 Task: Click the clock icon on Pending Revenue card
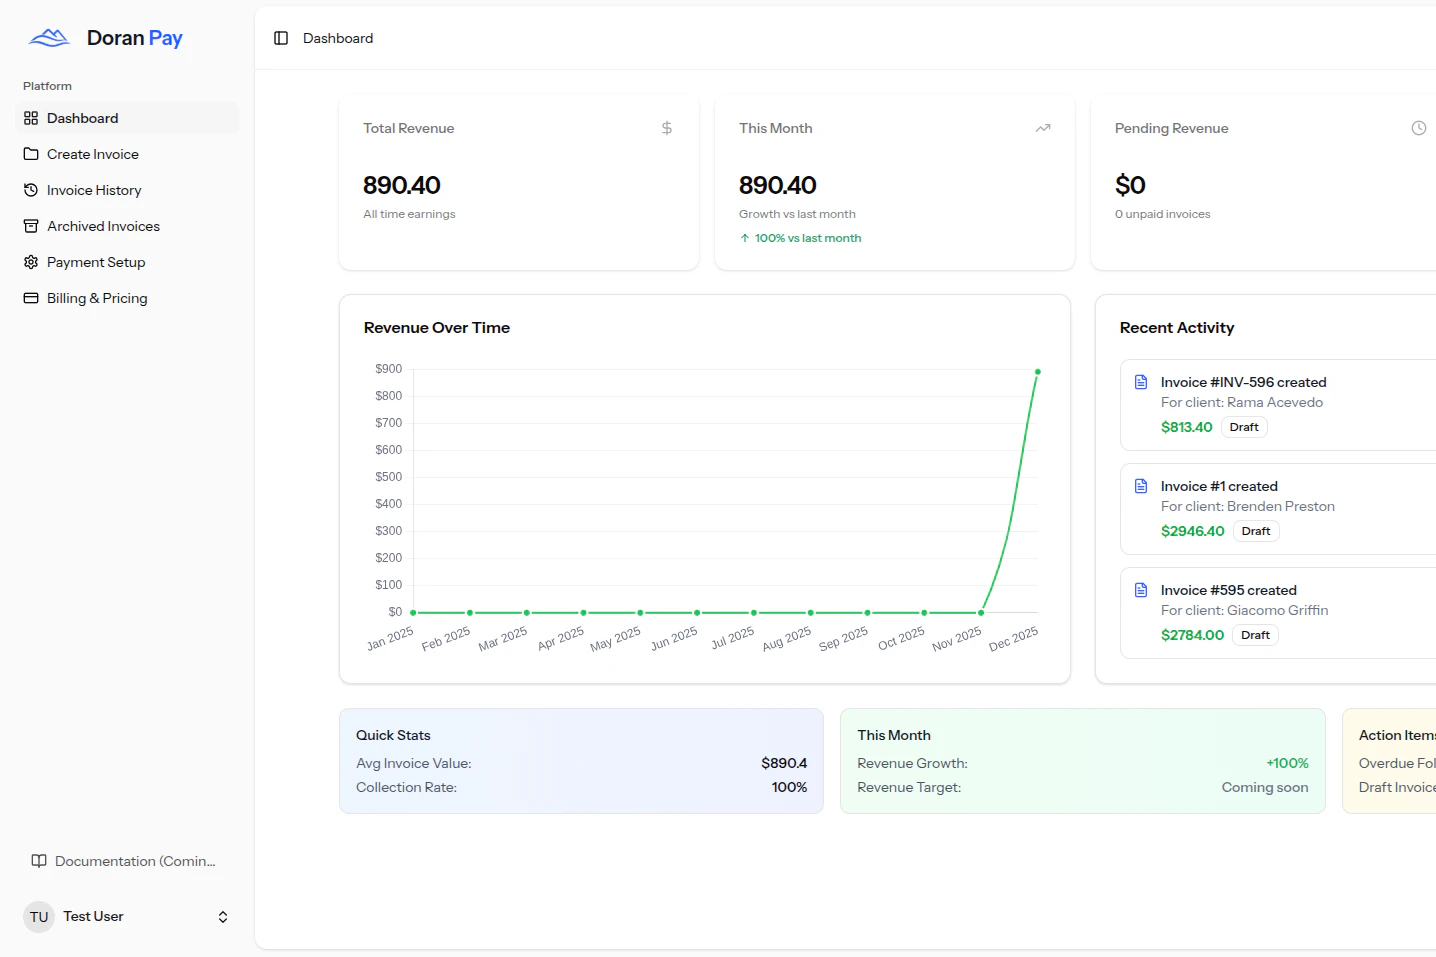pos(1418,128)
